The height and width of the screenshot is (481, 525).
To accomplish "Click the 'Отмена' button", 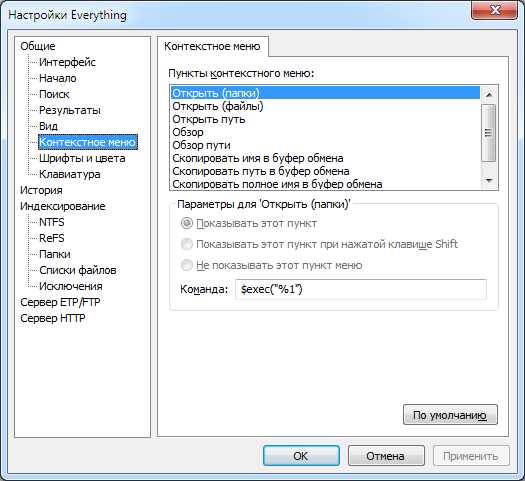I will (386, 456).
